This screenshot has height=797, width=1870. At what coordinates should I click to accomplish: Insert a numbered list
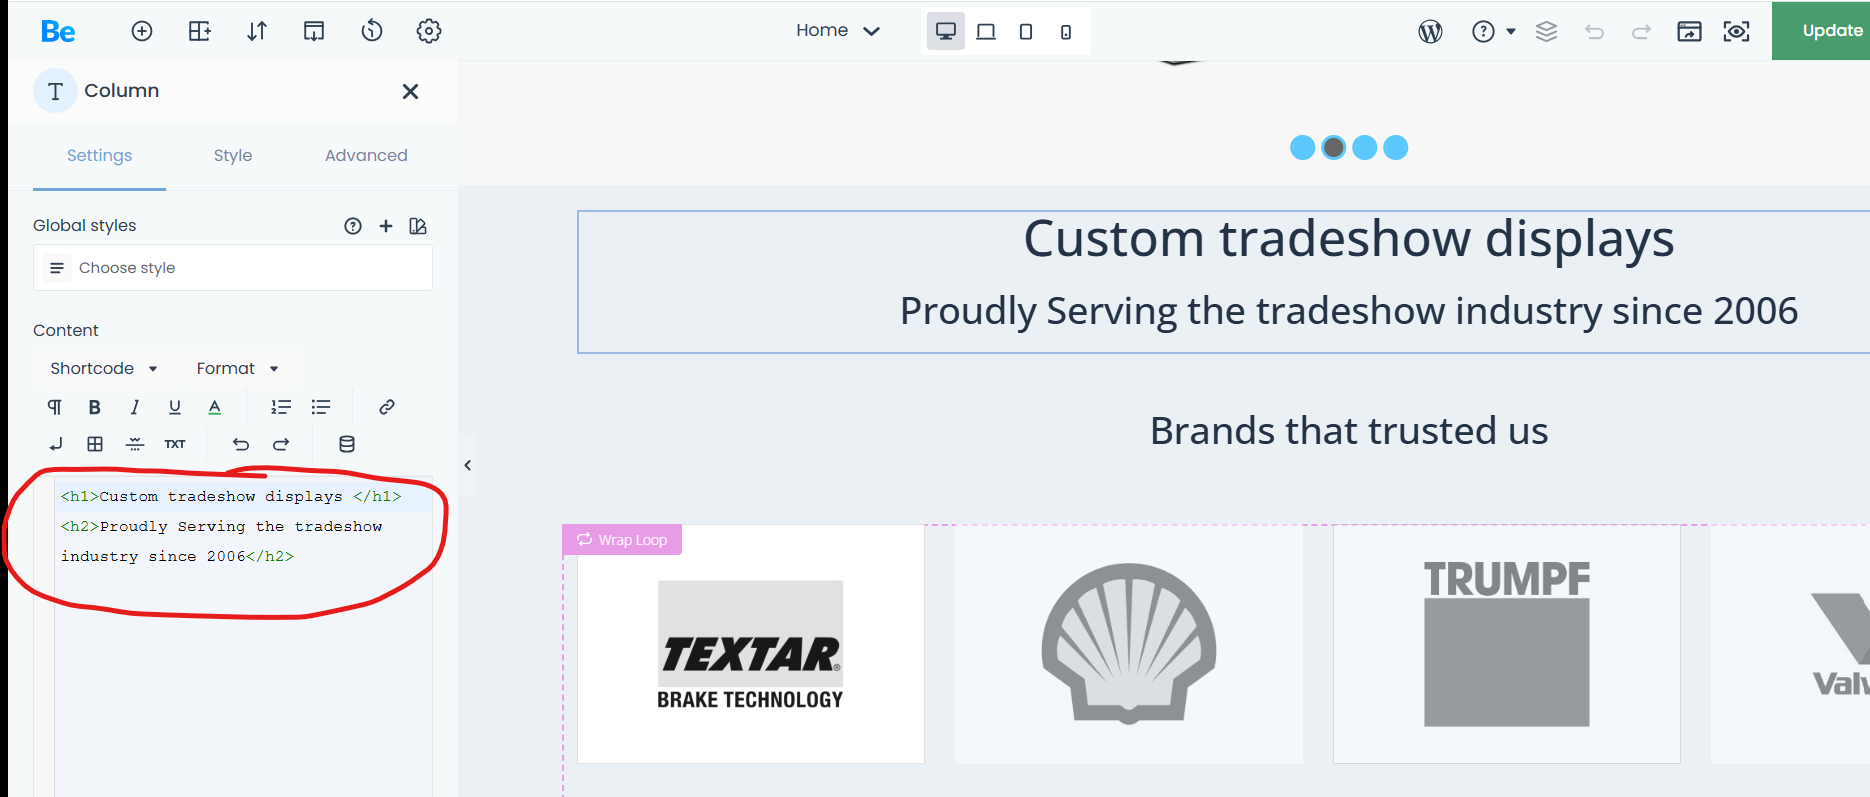pos(281,407)
